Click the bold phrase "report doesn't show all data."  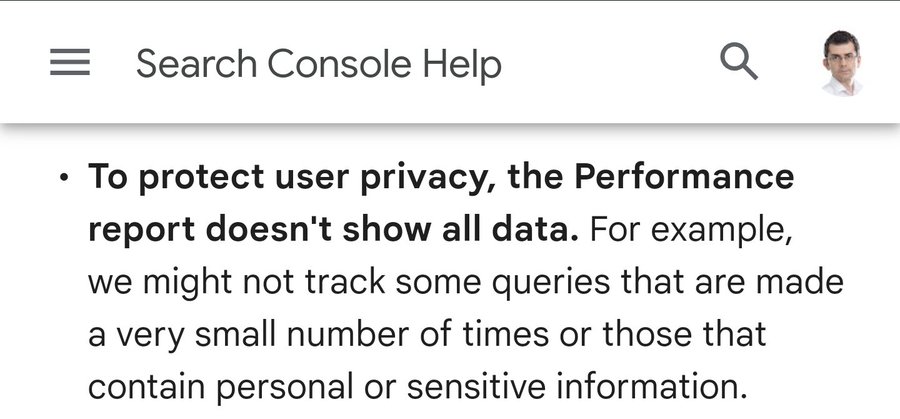333,230
